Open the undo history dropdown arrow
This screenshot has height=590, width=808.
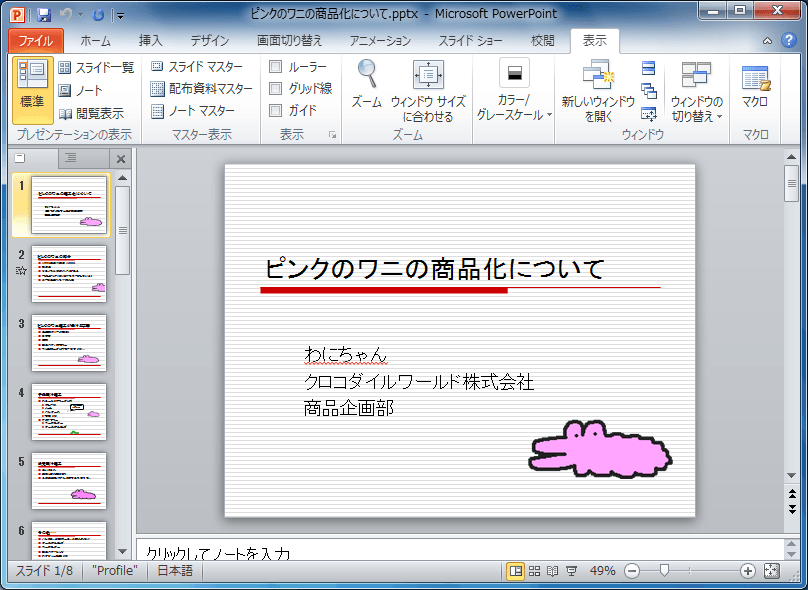coord(80,15)
